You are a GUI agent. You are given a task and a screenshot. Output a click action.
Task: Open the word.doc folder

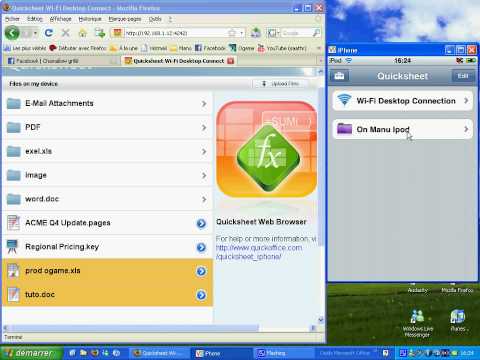107,199
